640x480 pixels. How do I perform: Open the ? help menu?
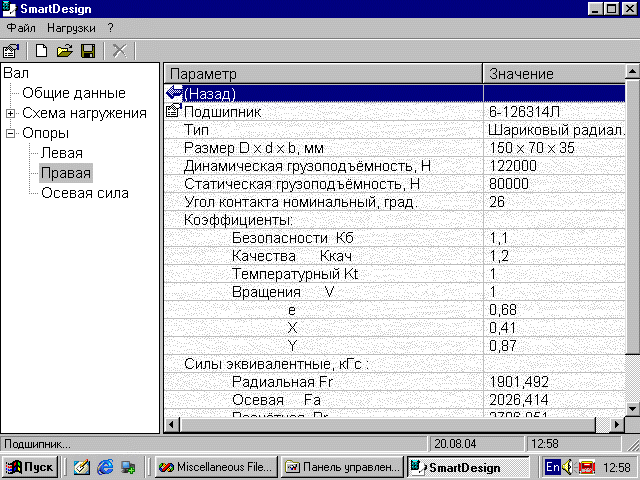tap(111, 27)
